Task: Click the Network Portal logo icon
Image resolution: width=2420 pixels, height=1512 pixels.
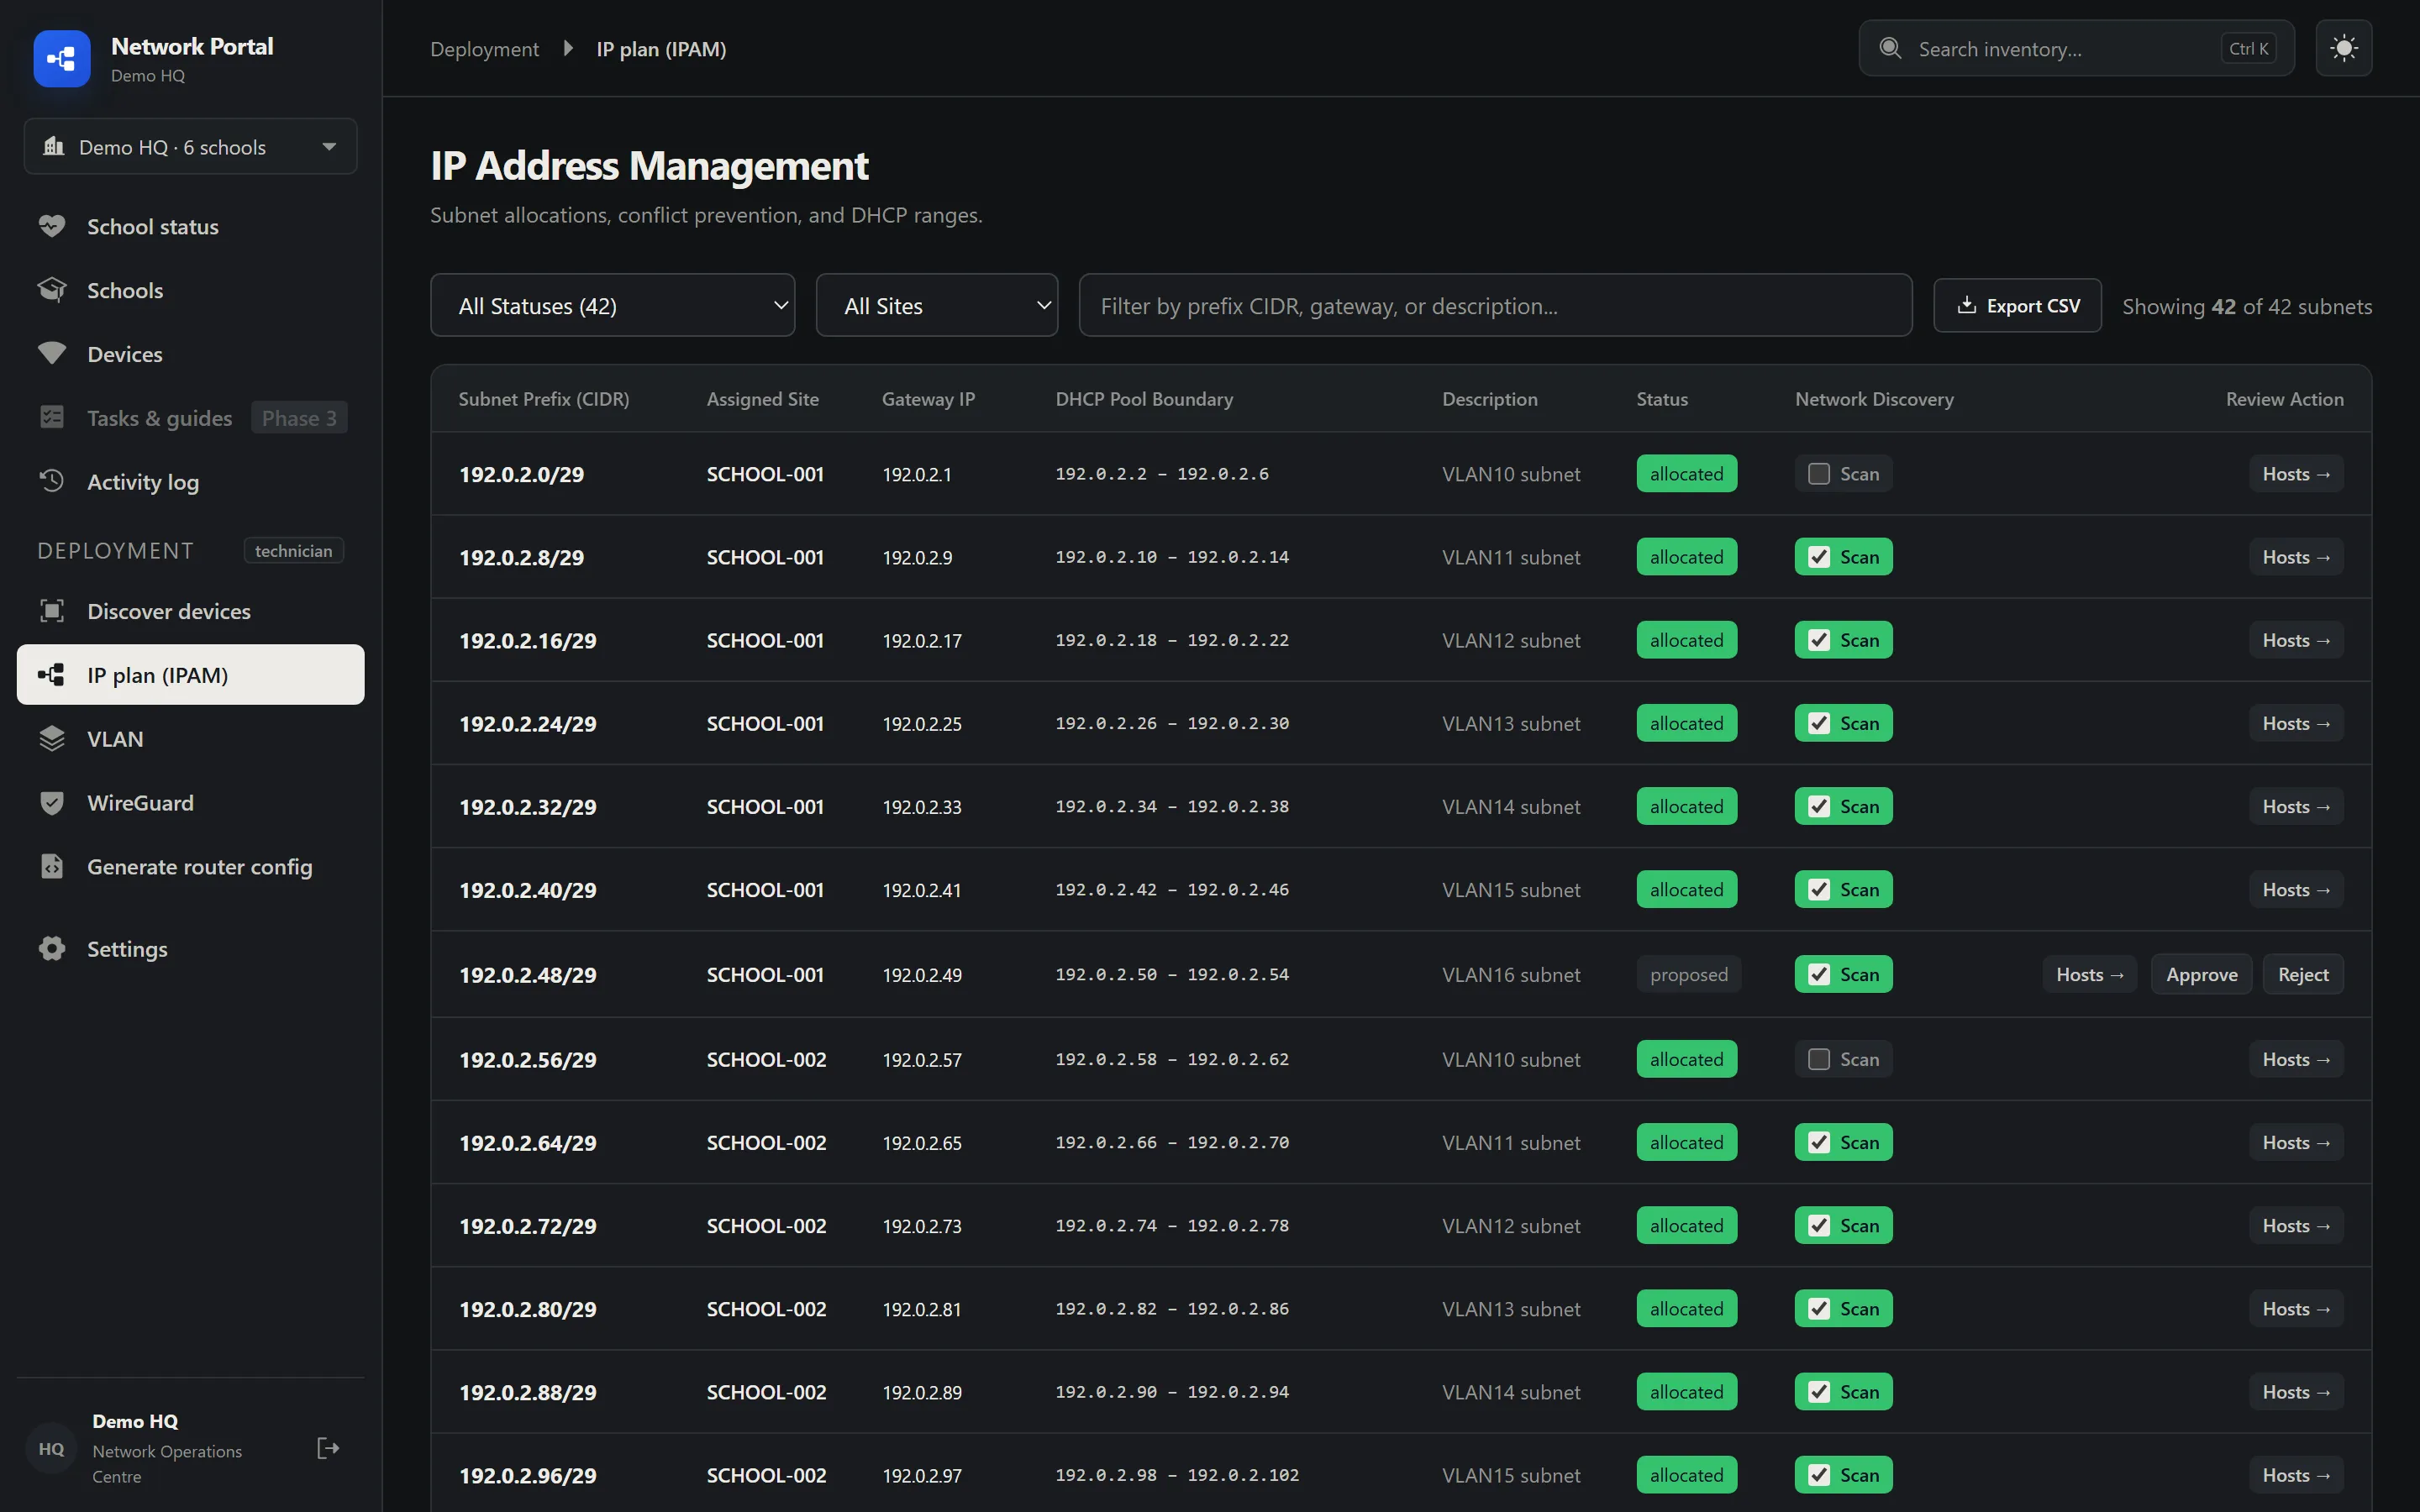Action: pos(61,59)
